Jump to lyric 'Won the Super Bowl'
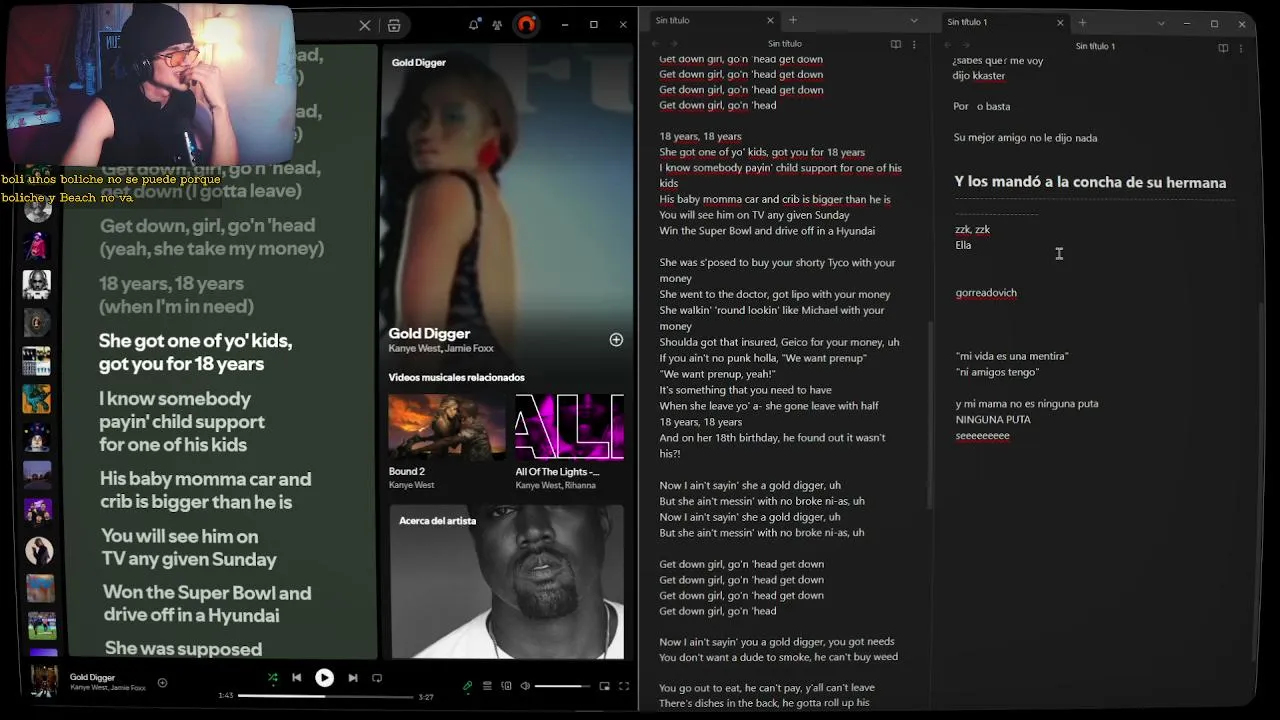This screenshot has height=720, width=1280. point(207,604)
